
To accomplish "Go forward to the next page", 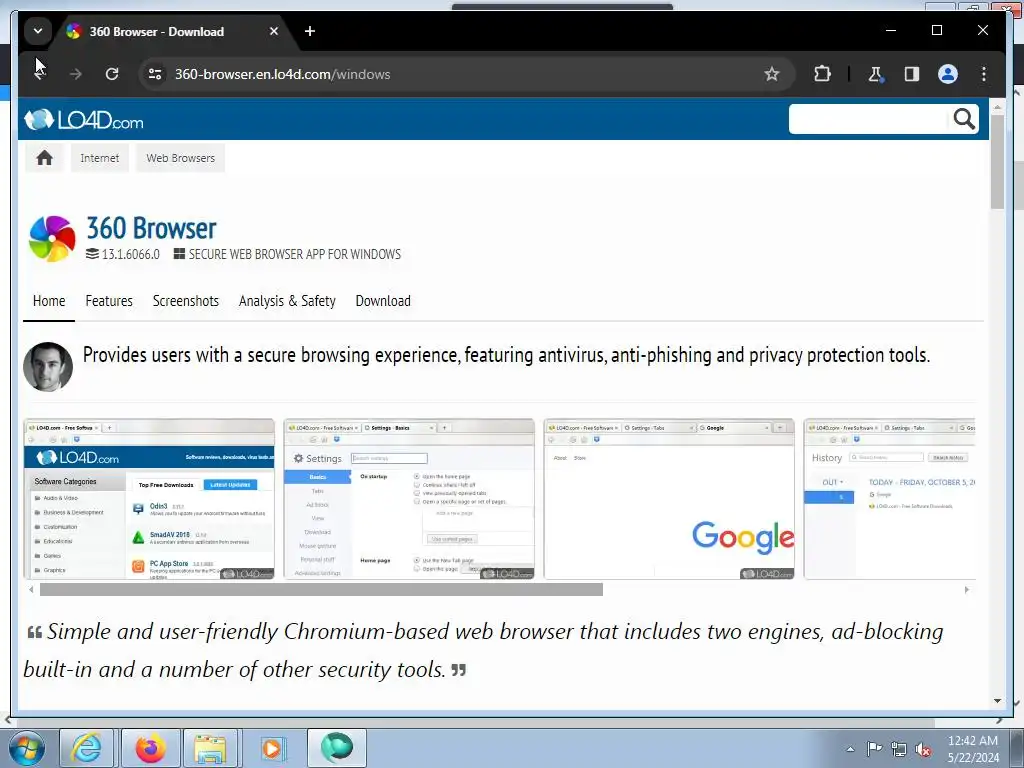I will (x=76, y=74).
